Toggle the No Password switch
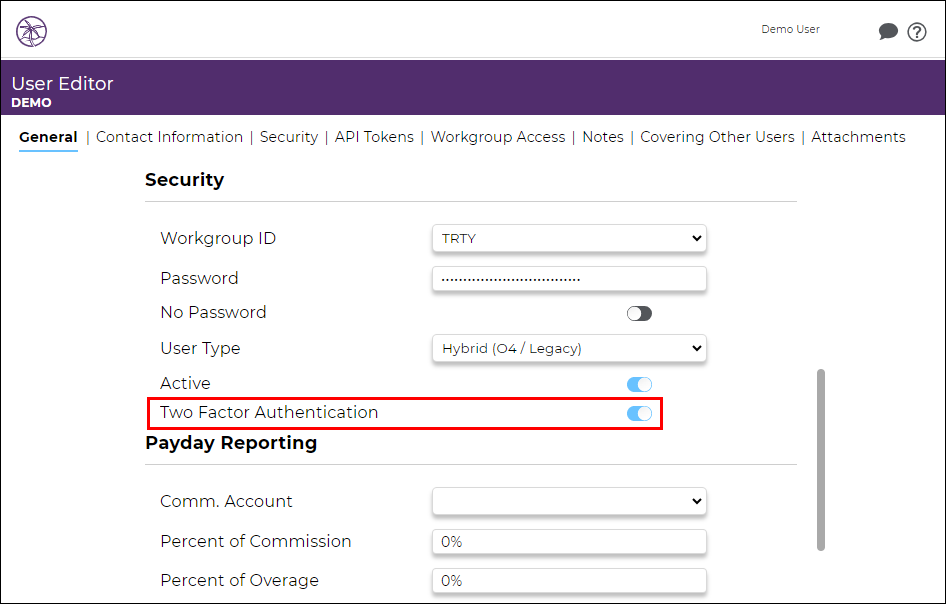This screenshot has width=946, height=604. click(x=640, y=313)
